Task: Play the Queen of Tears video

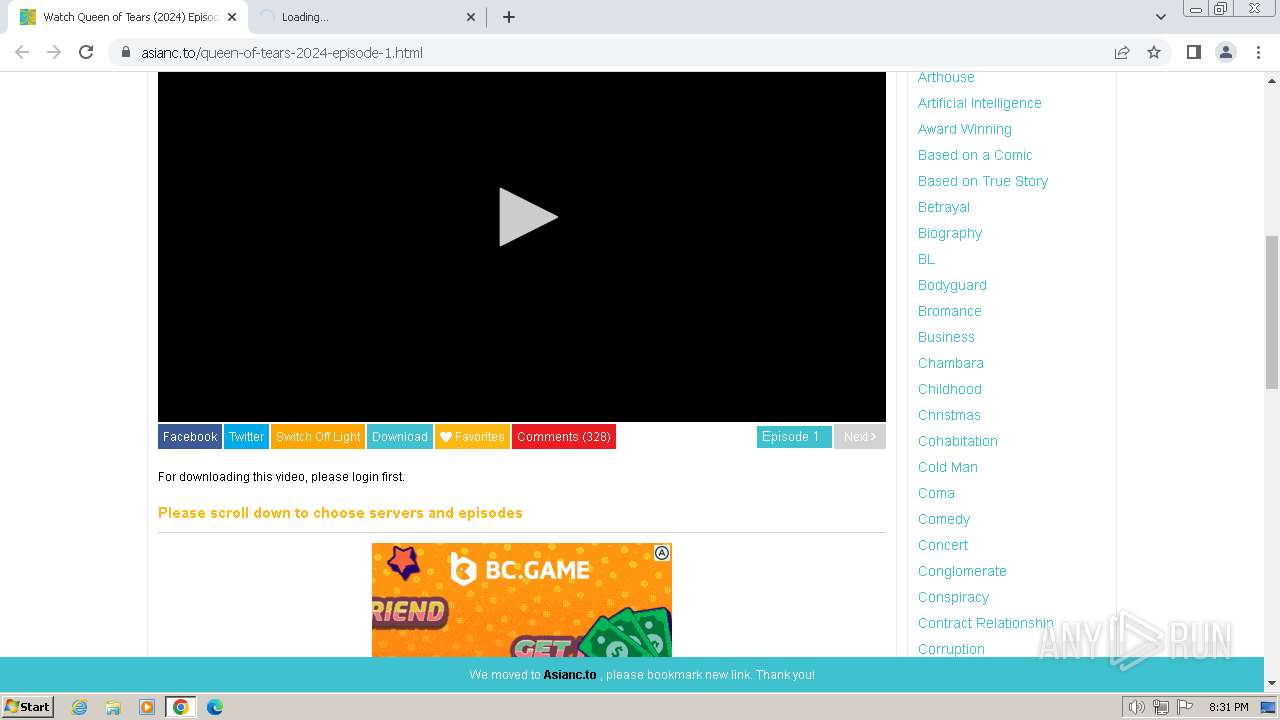Action: [x=528, y=217]
